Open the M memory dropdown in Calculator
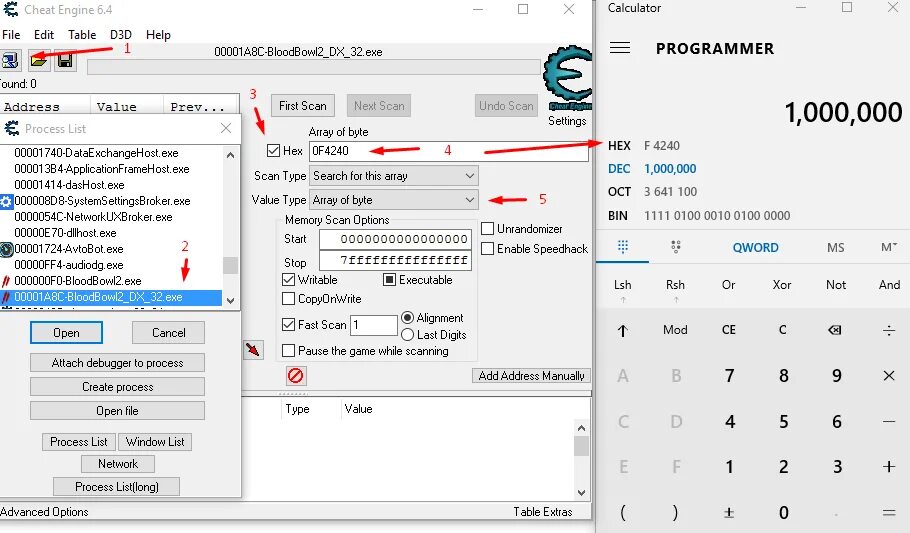Viewport: 910px width, 533px height. (889, 247)
